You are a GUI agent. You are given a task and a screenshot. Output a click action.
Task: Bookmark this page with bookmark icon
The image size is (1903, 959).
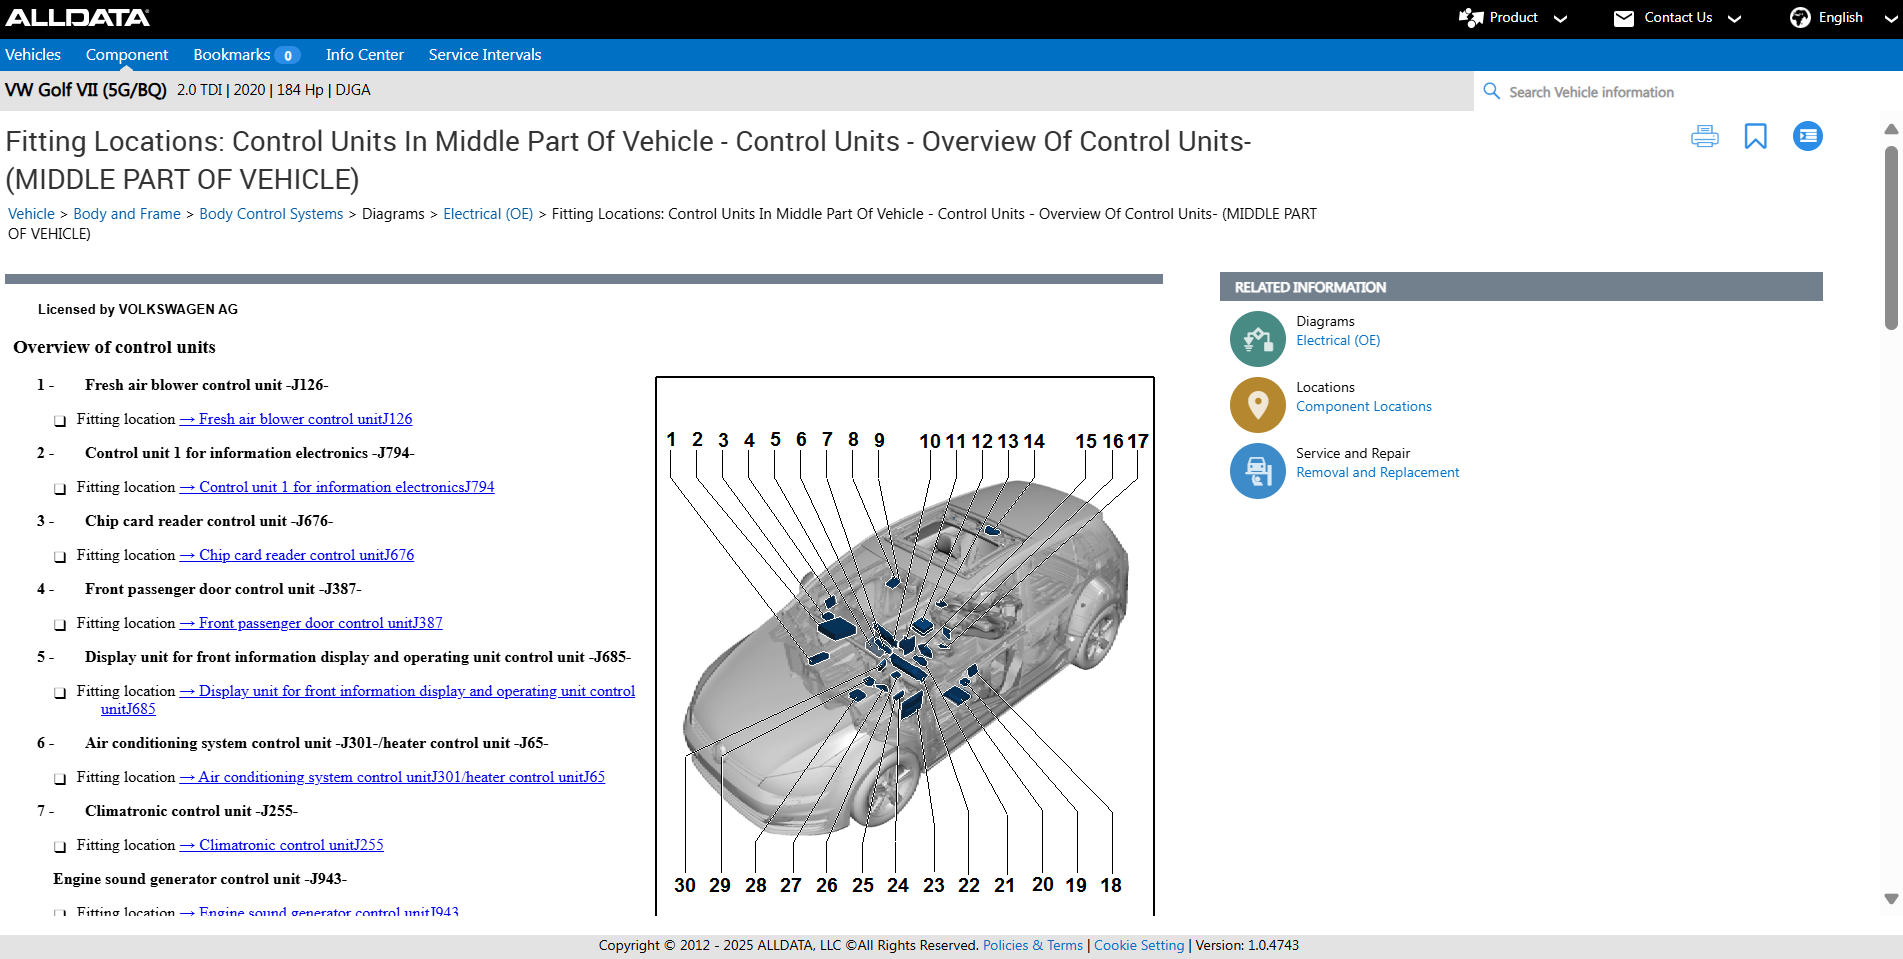click(1755, 136)
